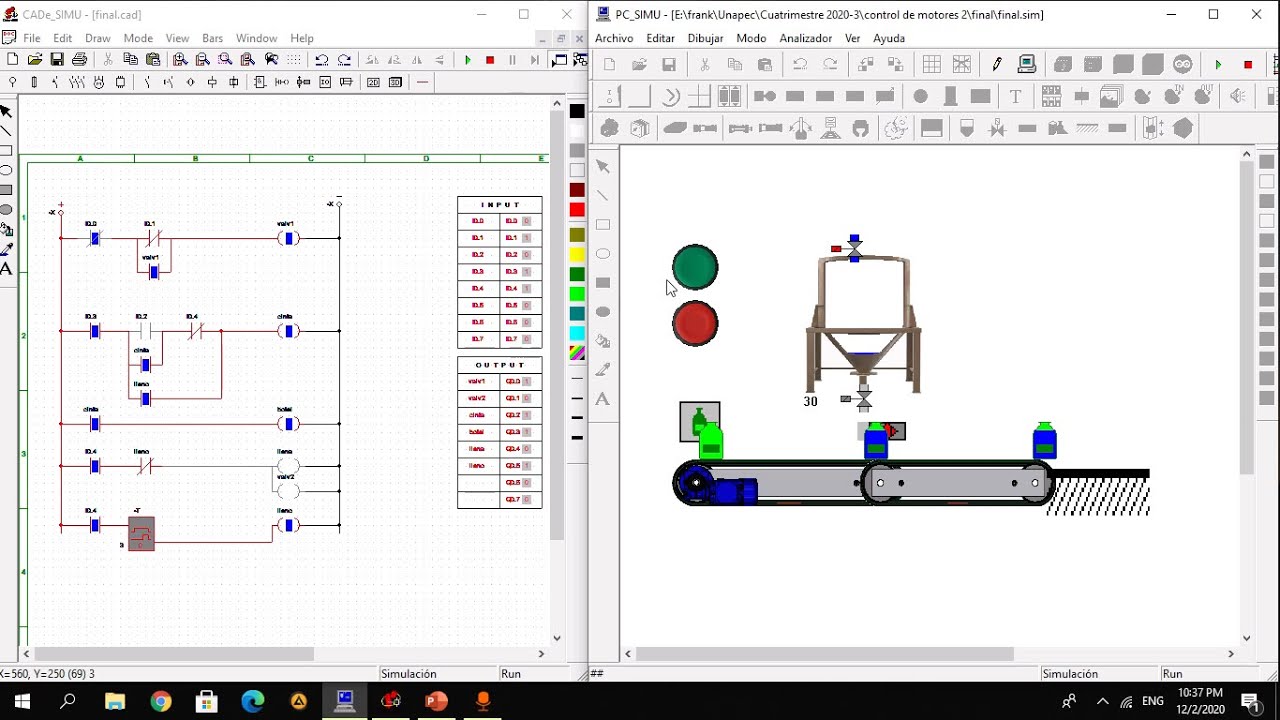The image size is (1280, 720).
Task: Push the red stop button in PC_SIMU
Action: [695, 324]
